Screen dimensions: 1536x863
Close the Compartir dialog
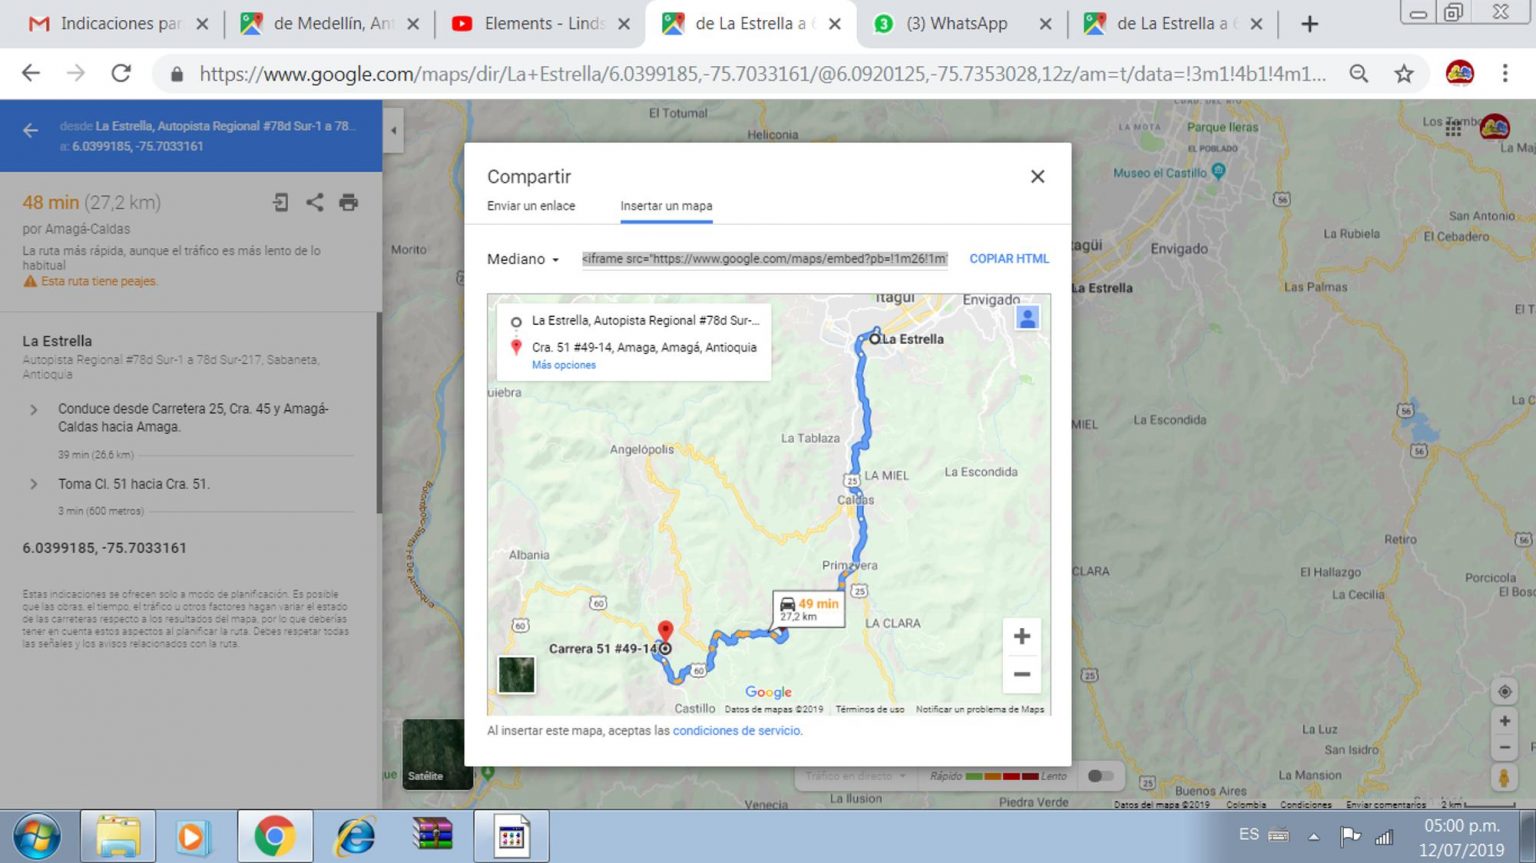click(x=1037, y=177)
